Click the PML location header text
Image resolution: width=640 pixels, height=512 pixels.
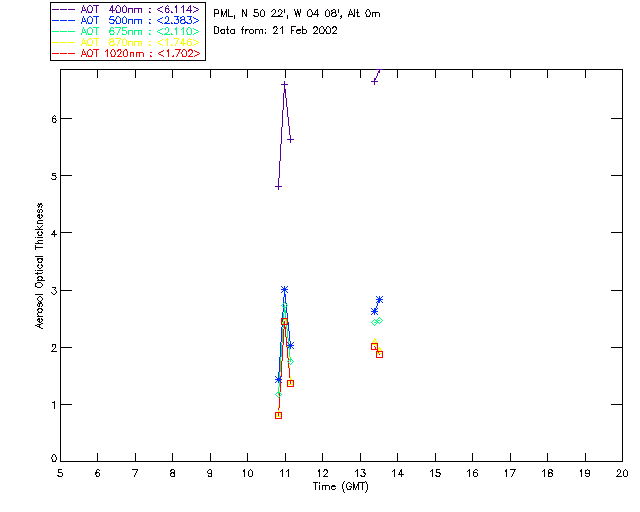[x=297, y=14]
